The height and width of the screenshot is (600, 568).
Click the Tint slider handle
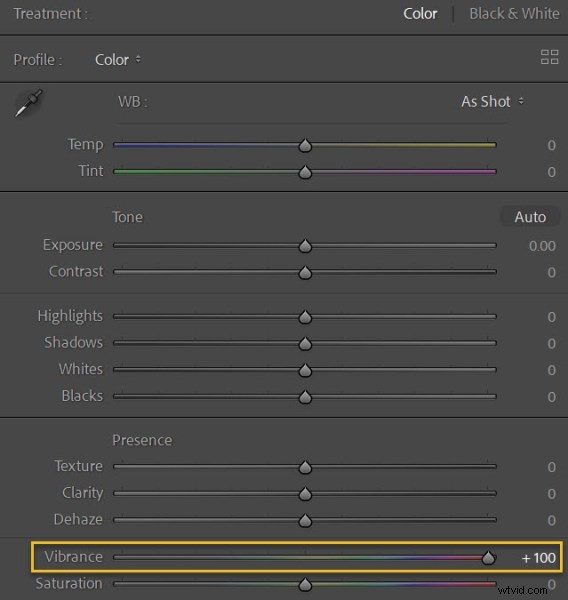click(305, 172)
